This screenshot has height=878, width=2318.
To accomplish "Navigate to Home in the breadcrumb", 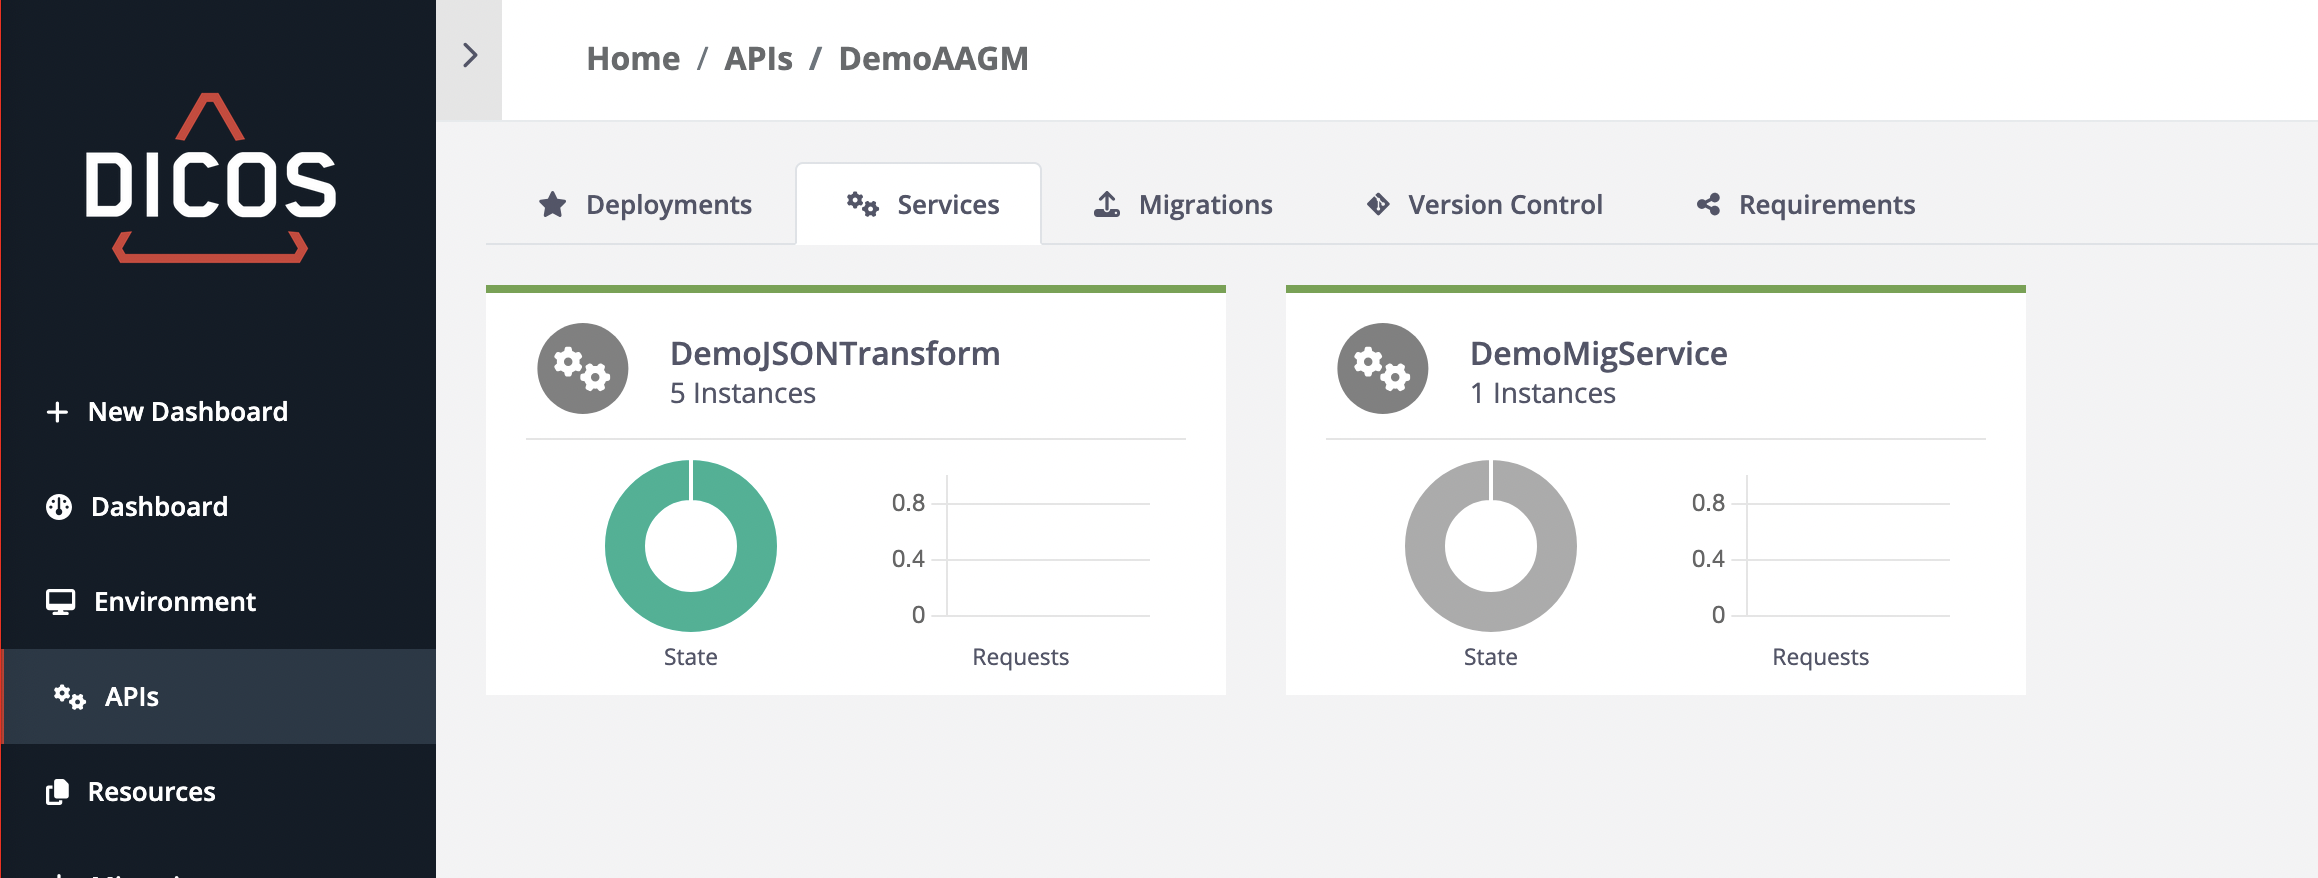I will coord(633,59).
